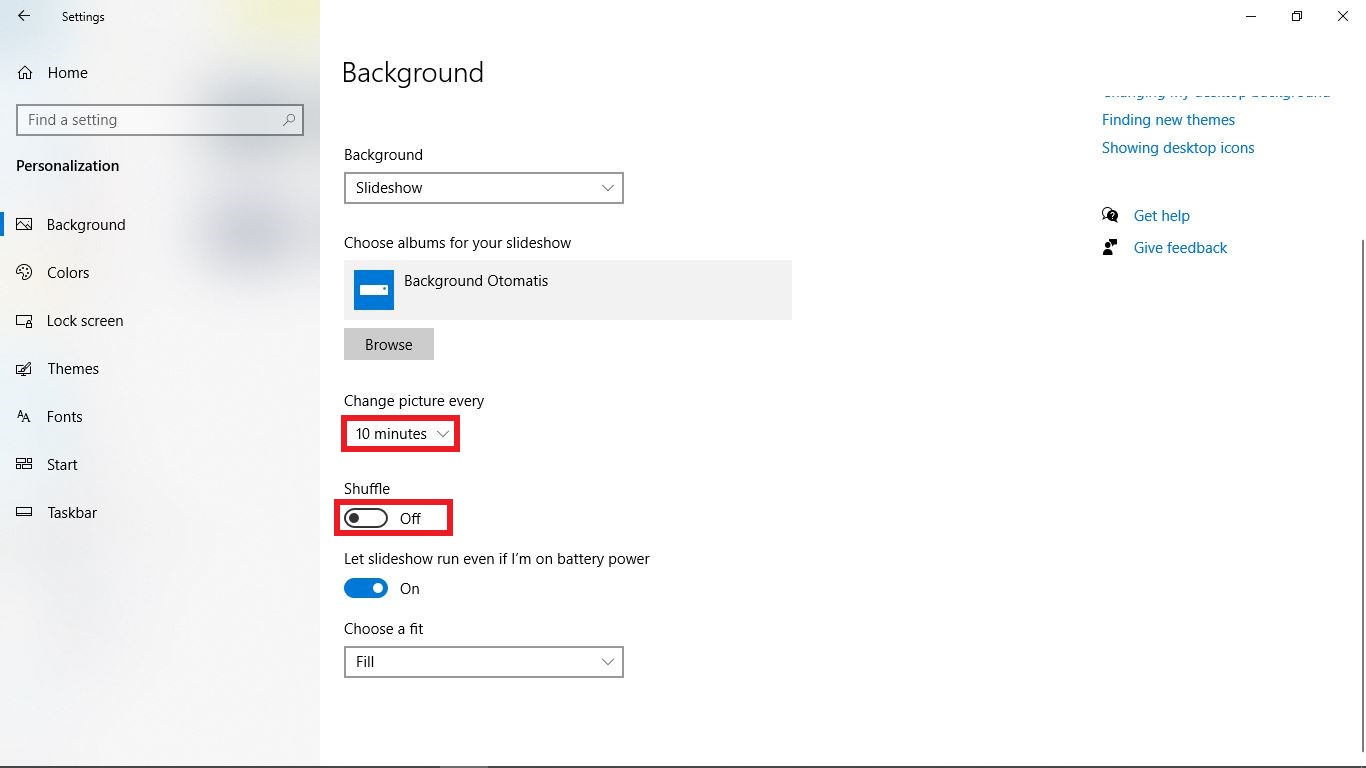The height and width of the screenshot is (768, 1366).
Task: Open the Finding new themes link
Action: pos(1168,120)
